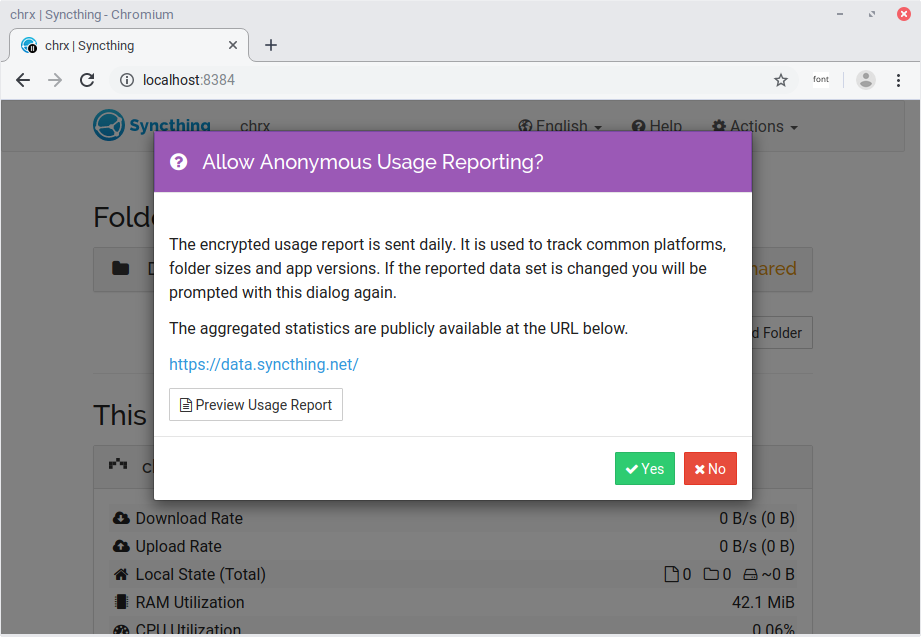Click the question mark icon in dialog header
The height and width of the screenshot is (637, 921).
click(x=179, y=162)
